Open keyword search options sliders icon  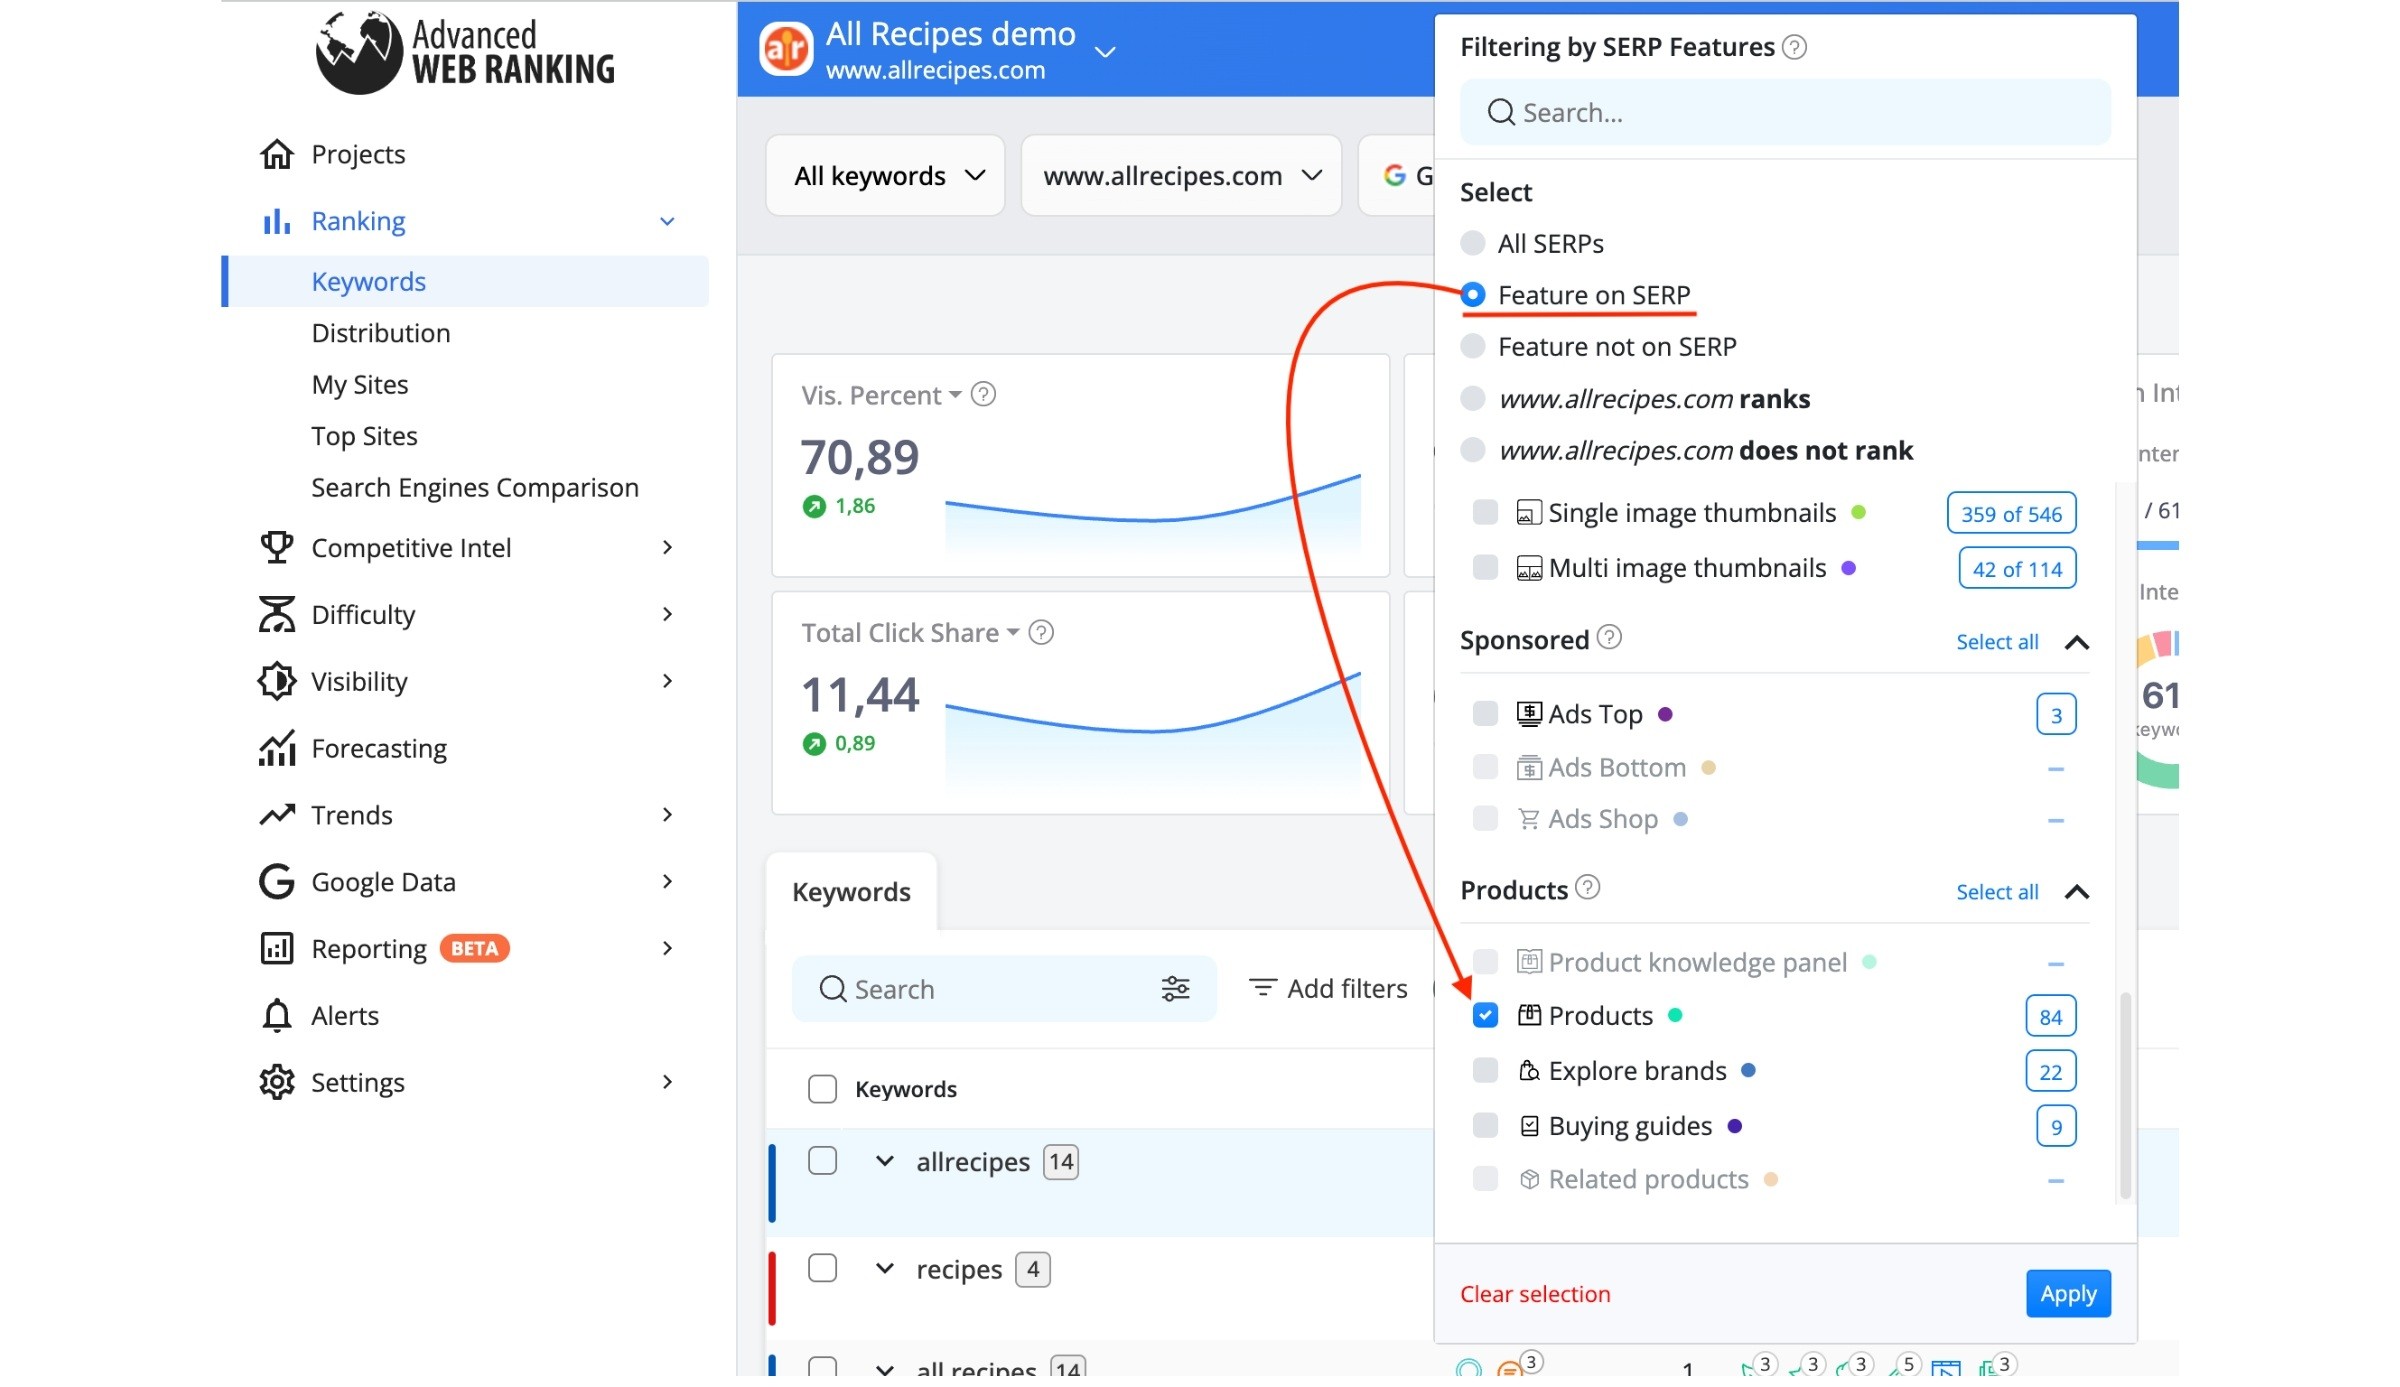(1176, 991)
